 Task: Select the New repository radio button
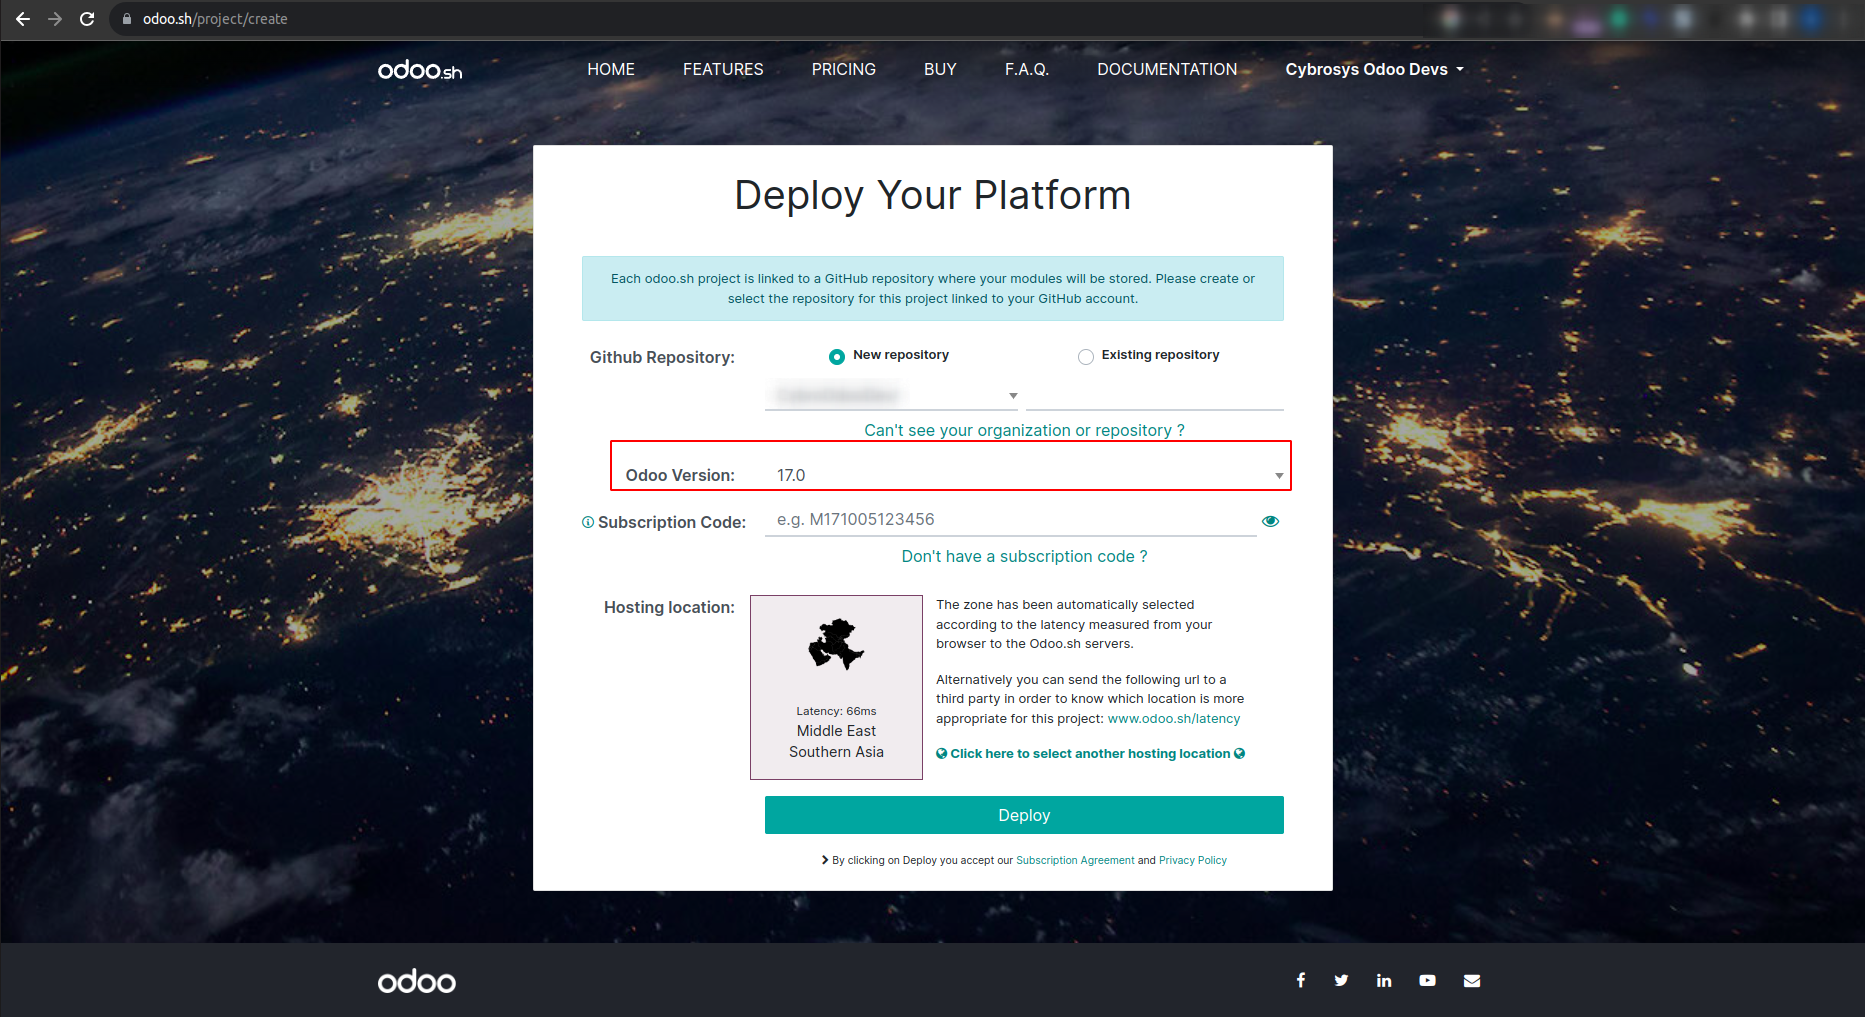click(x=837, y=357)
